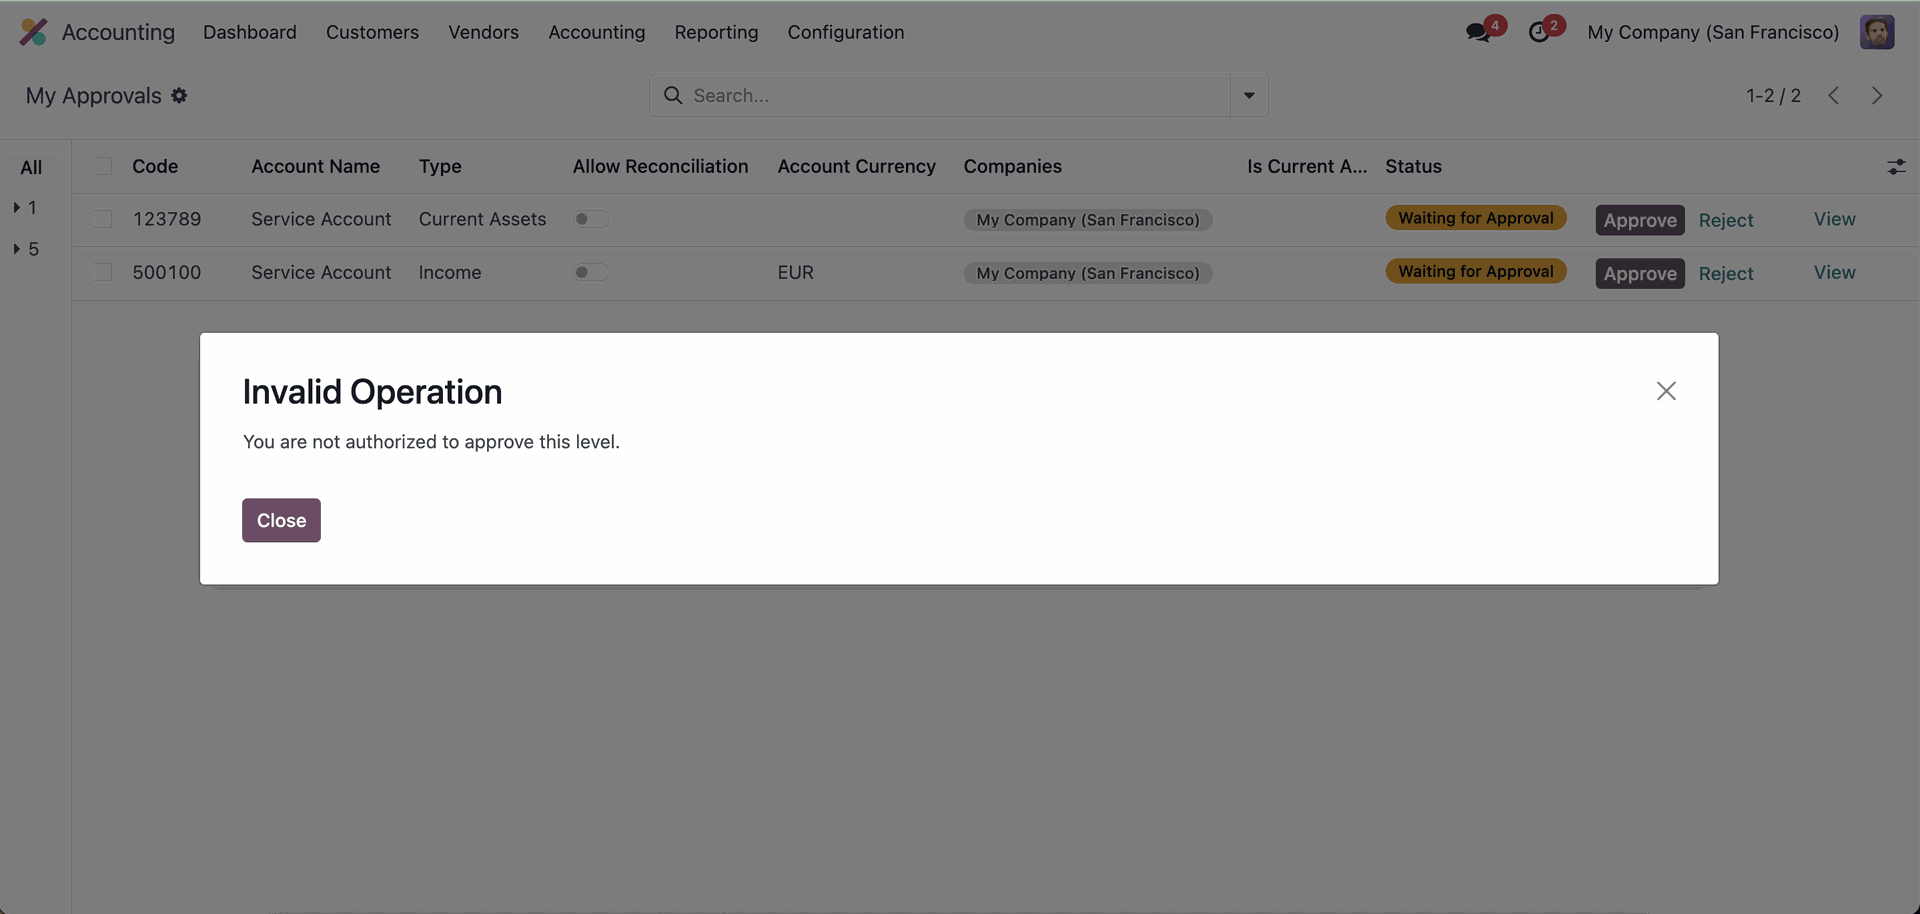Sort by Account Currency column header

point(857,166)
